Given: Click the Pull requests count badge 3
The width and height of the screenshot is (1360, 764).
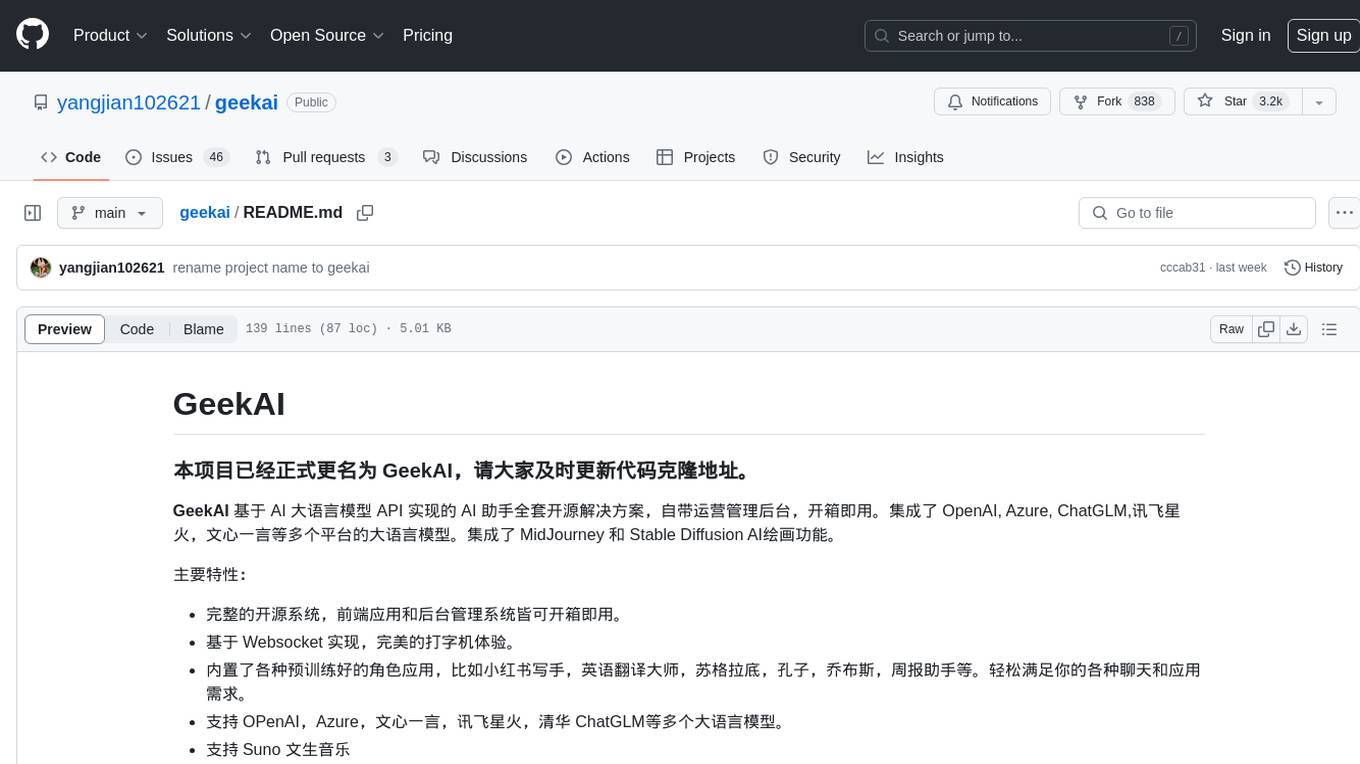Looking at the screenshot, I should pos(388,157).
